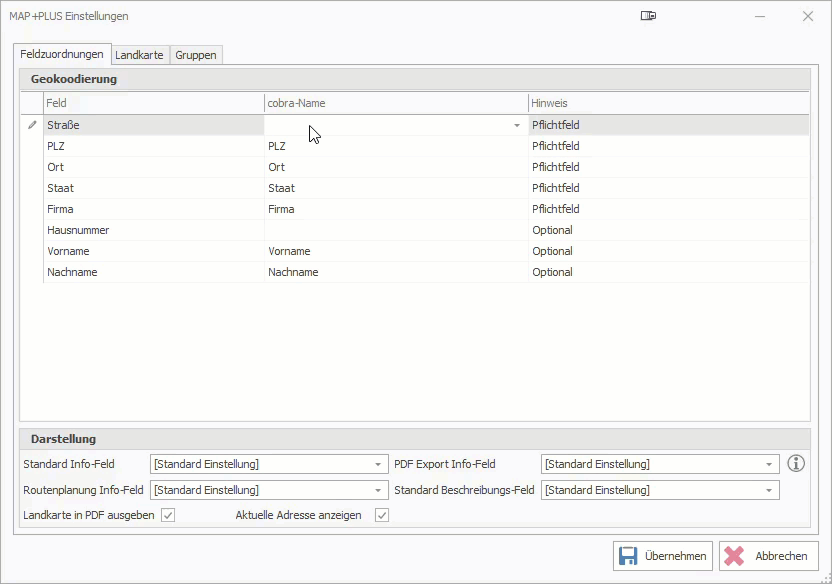Toggle Landkarte in PDF ausgeben checkbox
The width and height of the screenshot is (832, 584).
tap(168, 515)
